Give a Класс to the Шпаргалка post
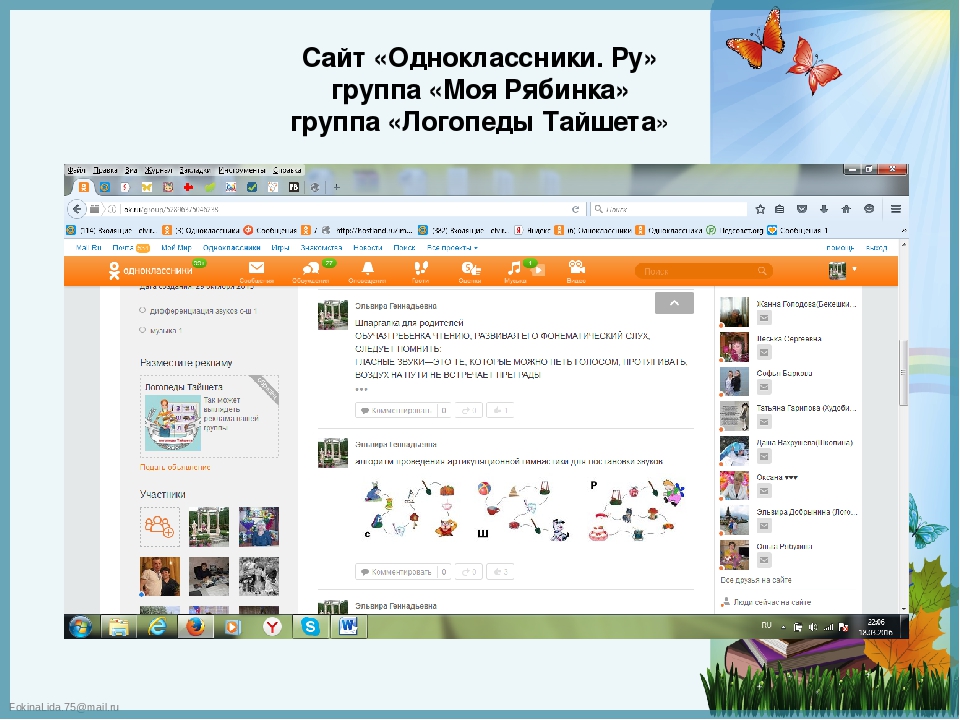This screenshot has height=720, width=960. pyautogui.click(x=500, y=410)
